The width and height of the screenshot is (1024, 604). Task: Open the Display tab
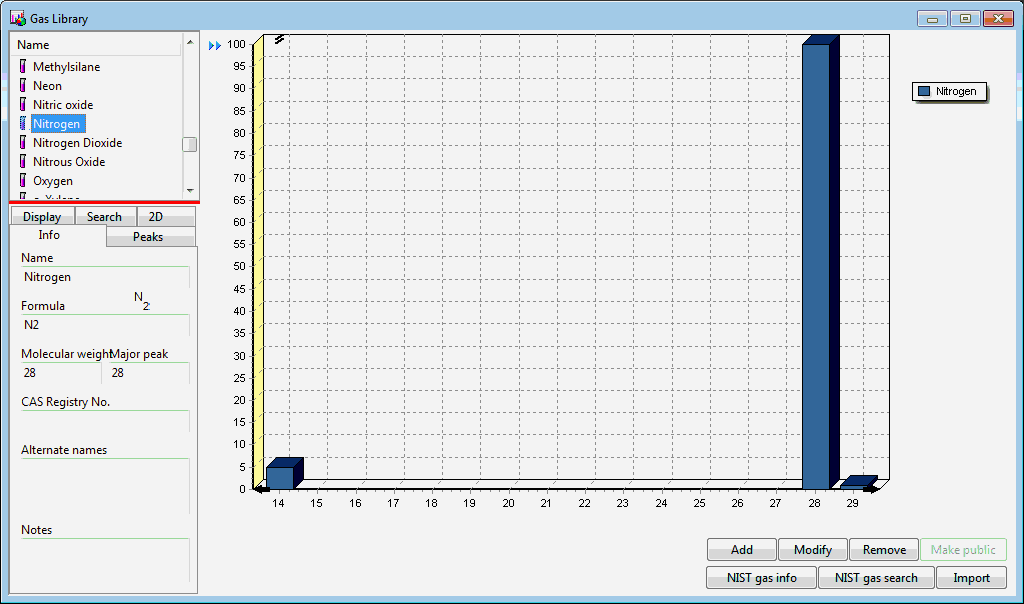[42, 217]
